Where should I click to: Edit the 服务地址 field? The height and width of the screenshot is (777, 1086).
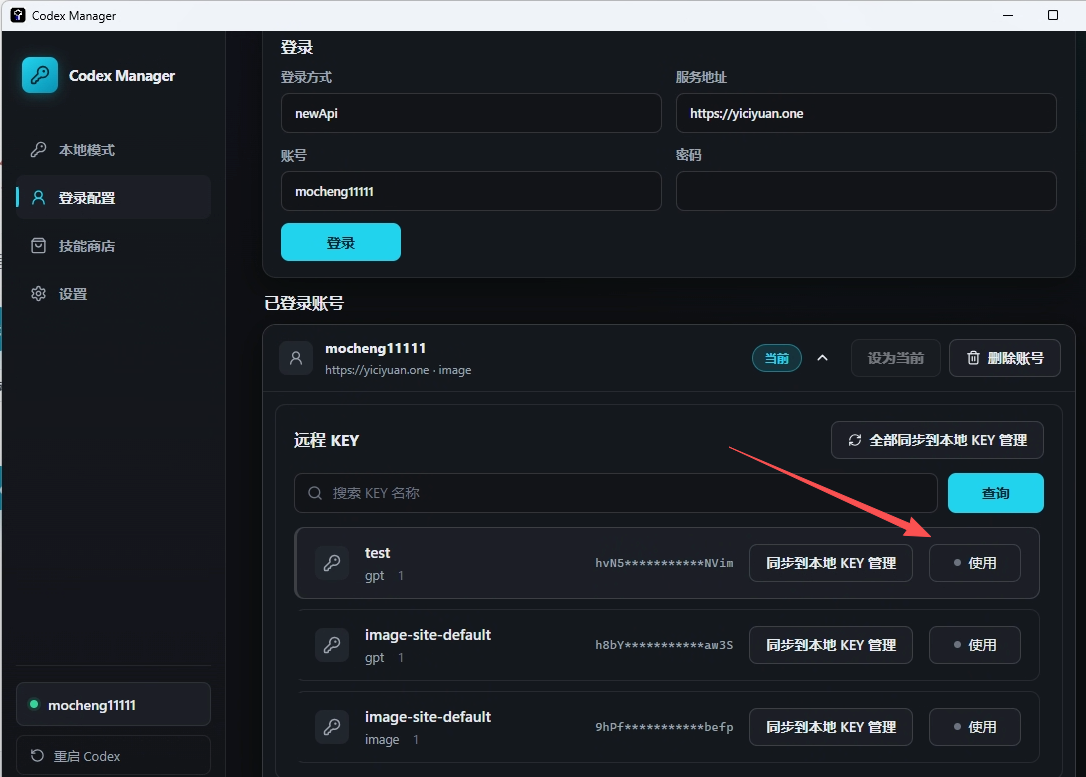pos(866,113)
